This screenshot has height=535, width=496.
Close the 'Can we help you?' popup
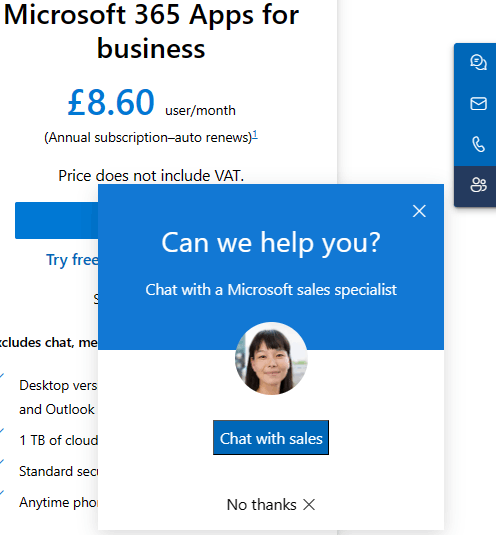tap(419, 211)
